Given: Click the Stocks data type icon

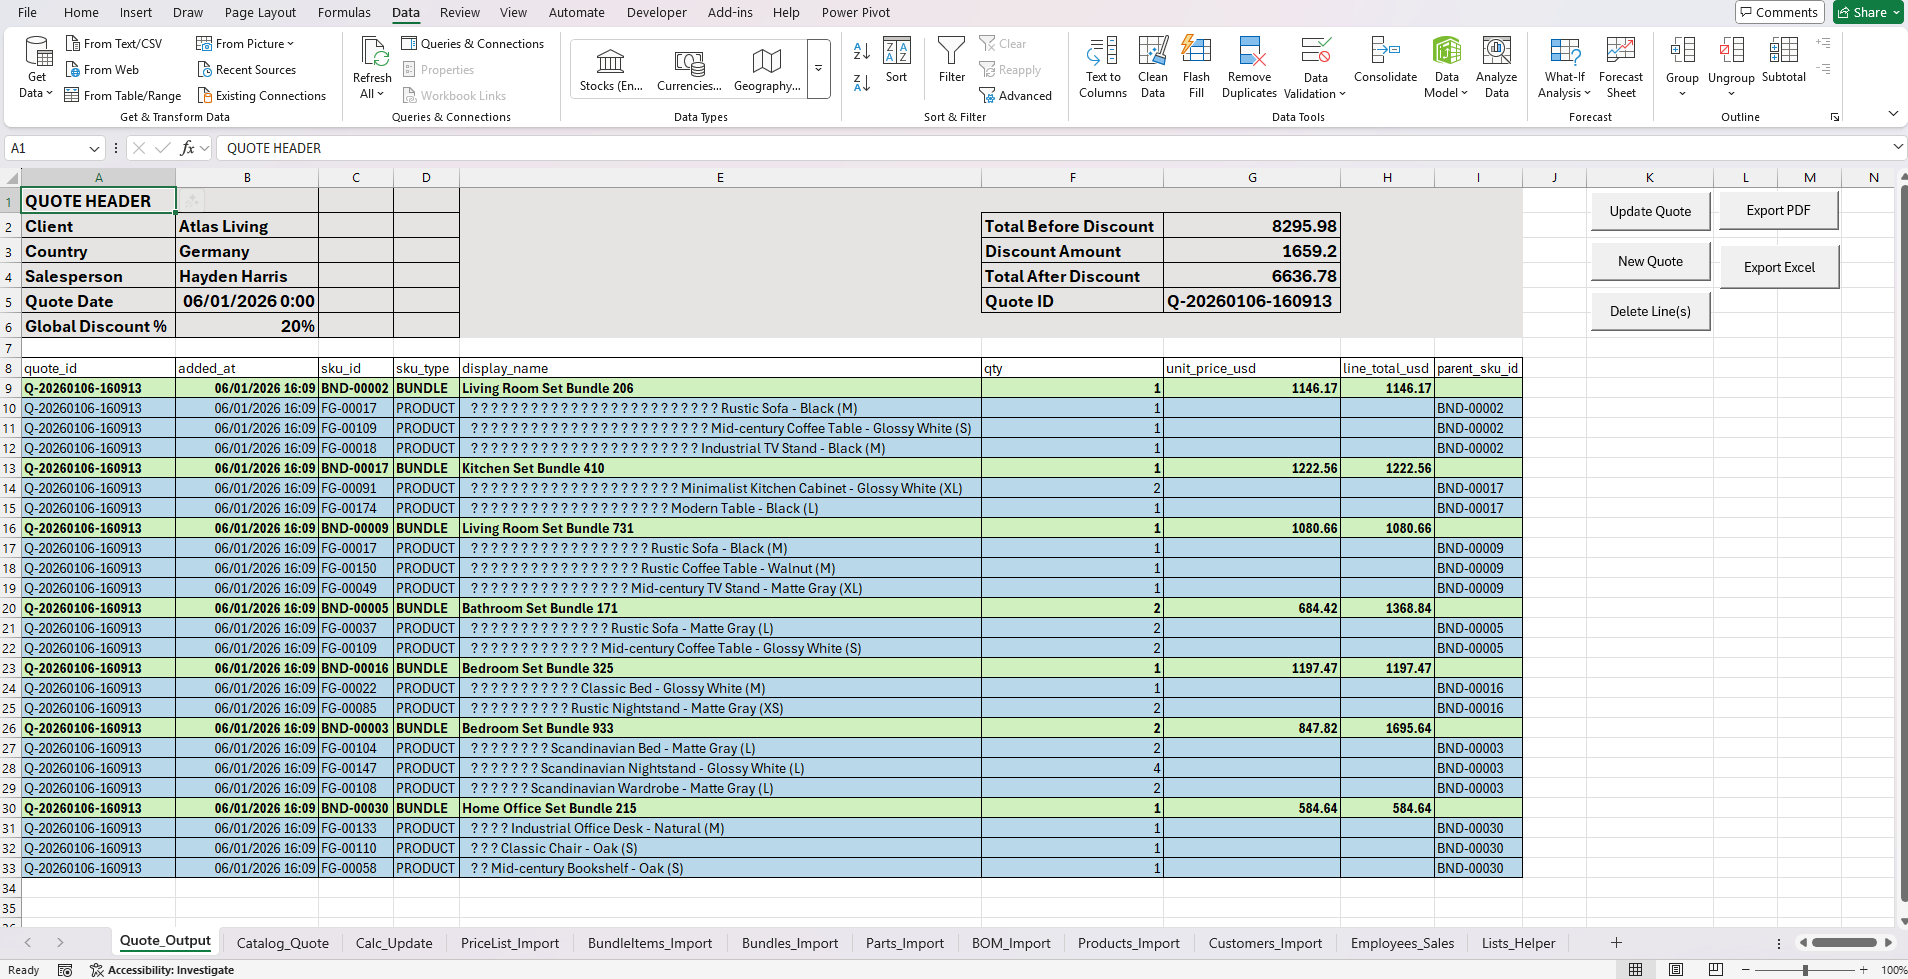Looking at the screenshot, I should click(x=610, y=66).
